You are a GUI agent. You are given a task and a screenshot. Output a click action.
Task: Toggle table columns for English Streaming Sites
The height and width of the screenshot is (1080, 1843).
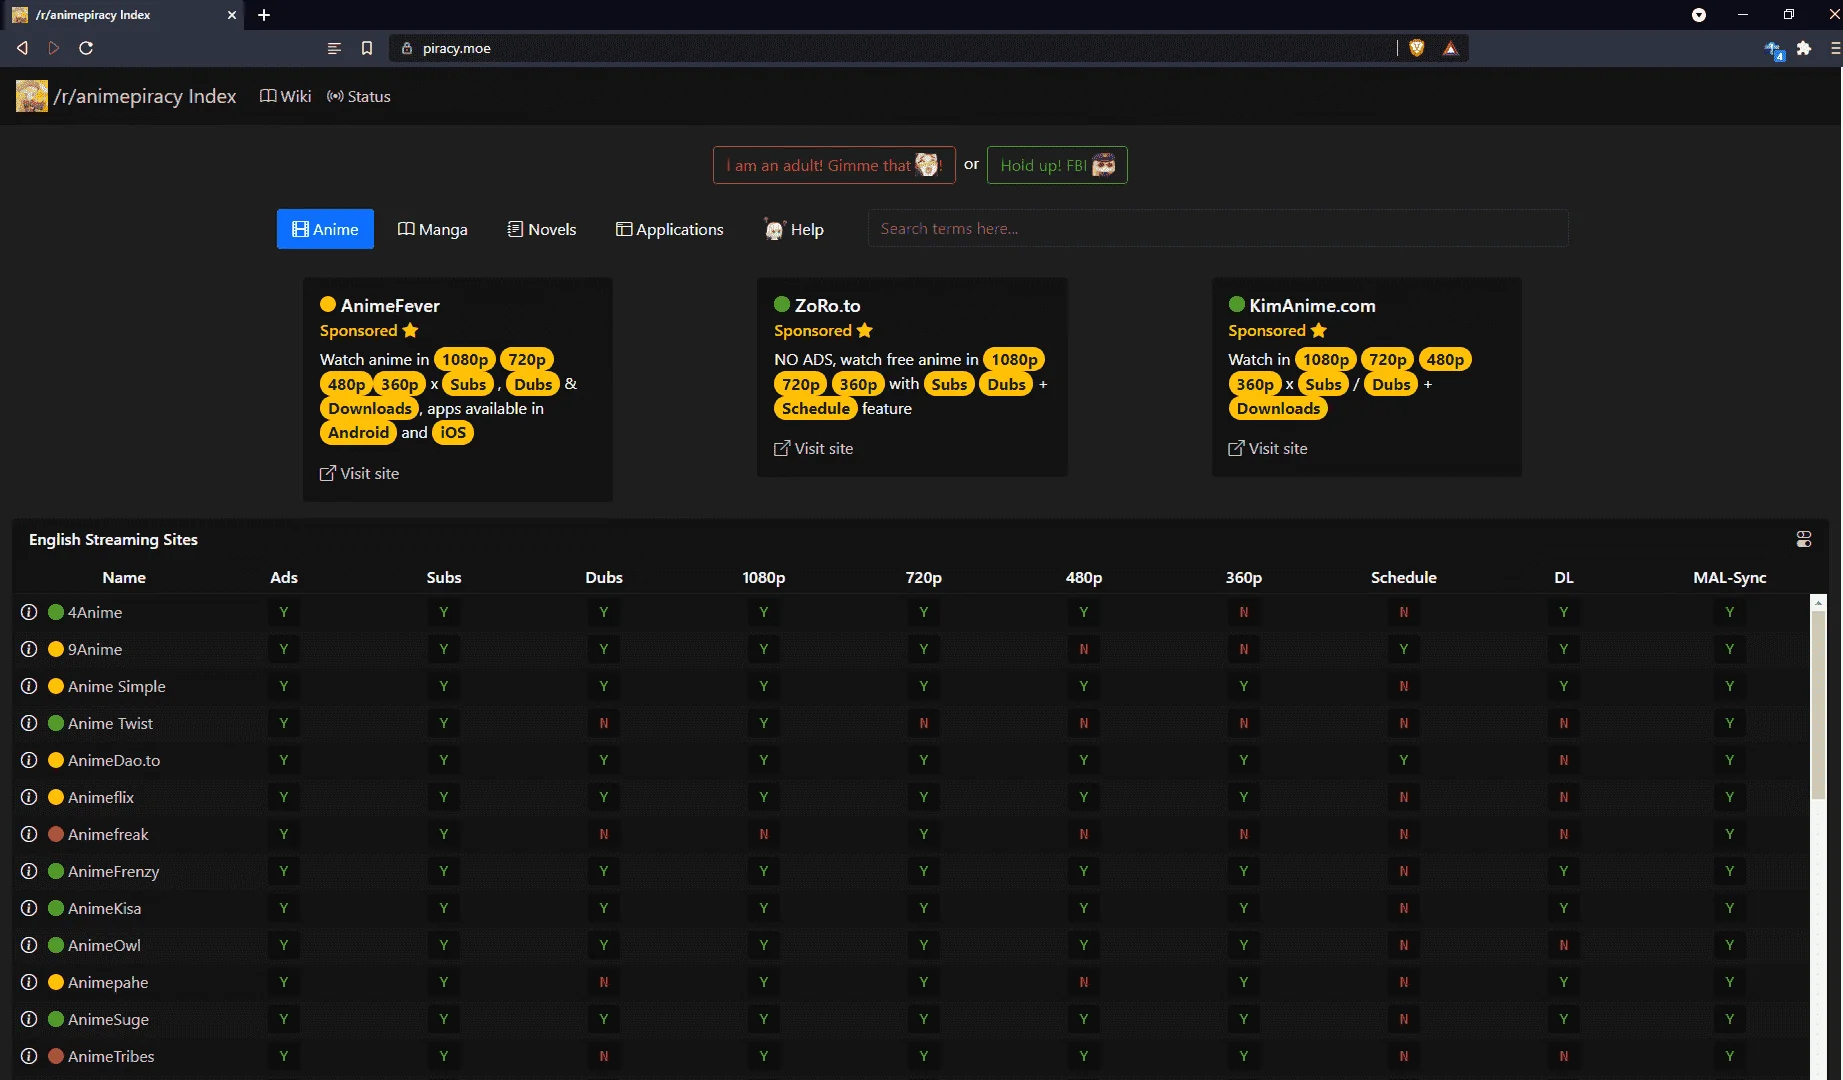coord(1804,539)
